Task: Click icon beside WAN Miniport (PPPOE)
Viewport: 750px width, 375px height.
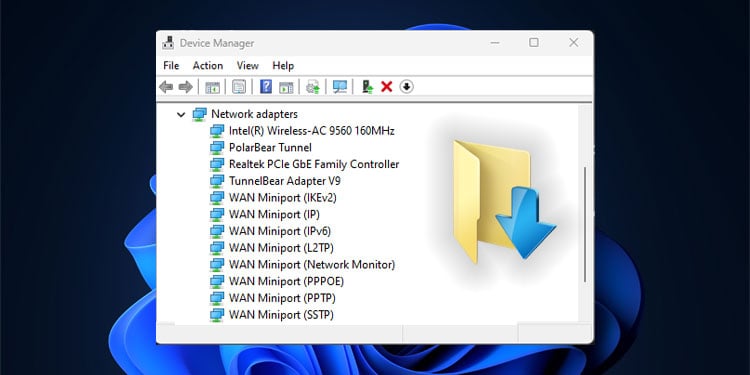Action: point(217,281)
